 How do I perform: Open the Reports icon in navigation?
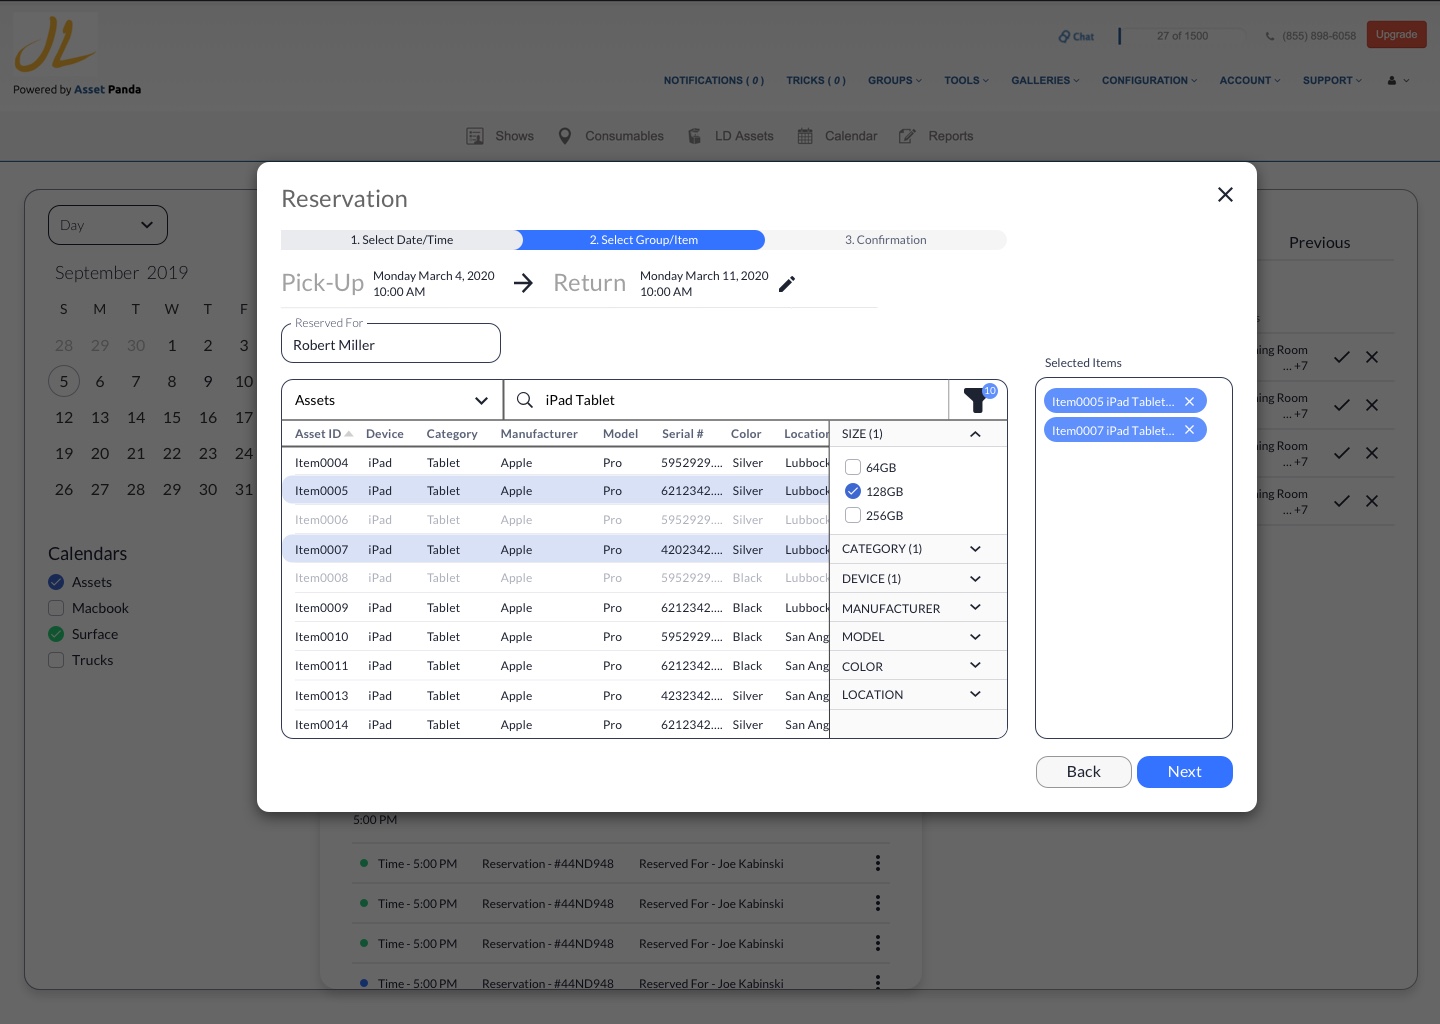pyautogui.click(x=907, y=136)
